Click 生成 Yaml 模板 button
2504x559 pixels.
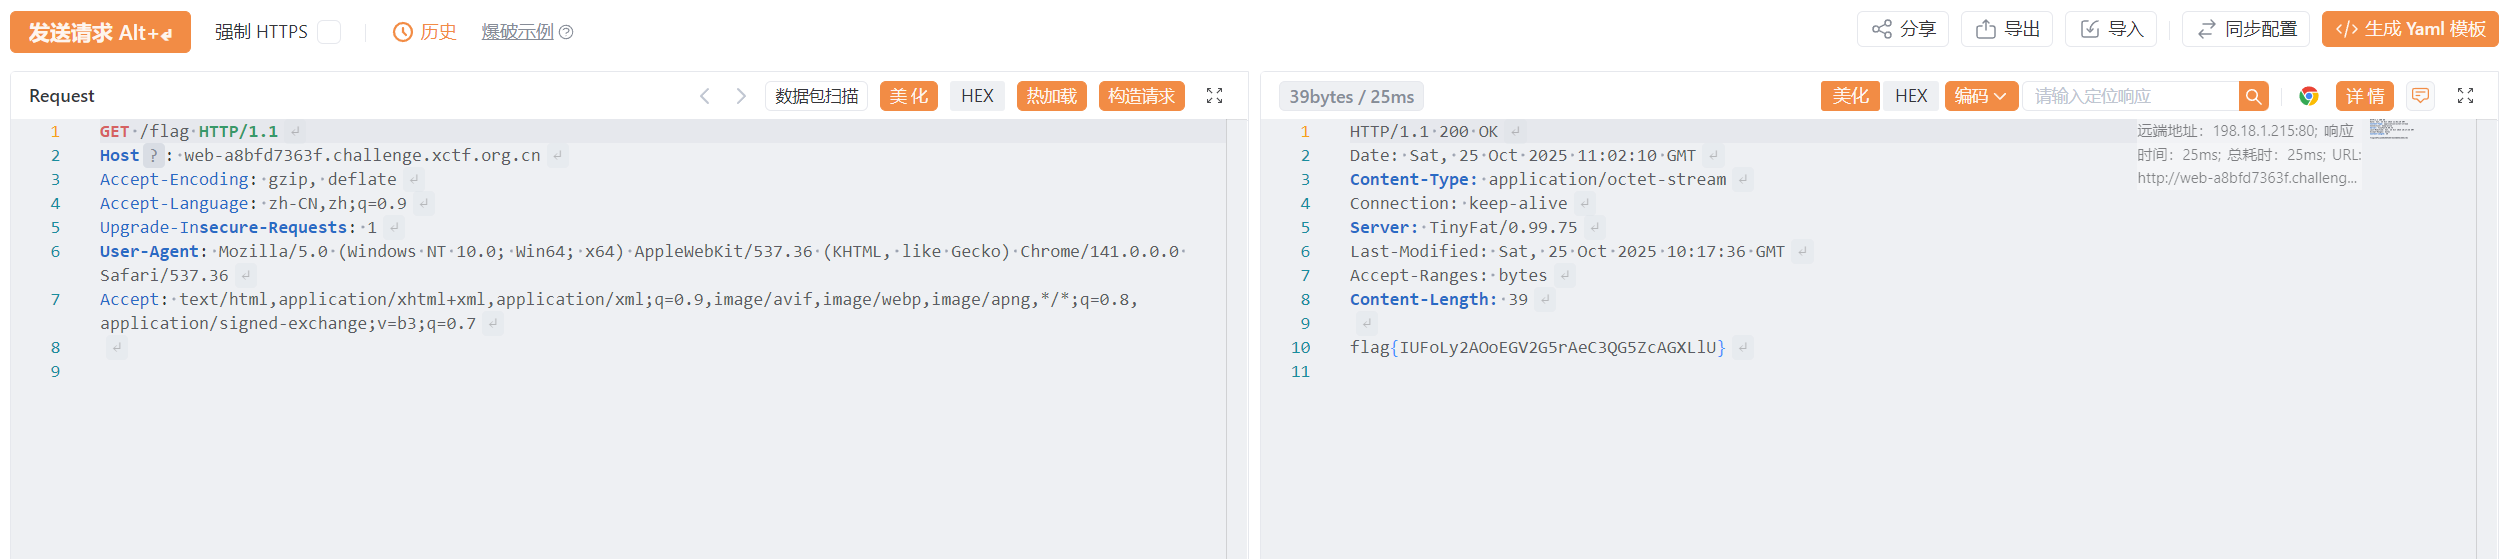point(2410,29)
